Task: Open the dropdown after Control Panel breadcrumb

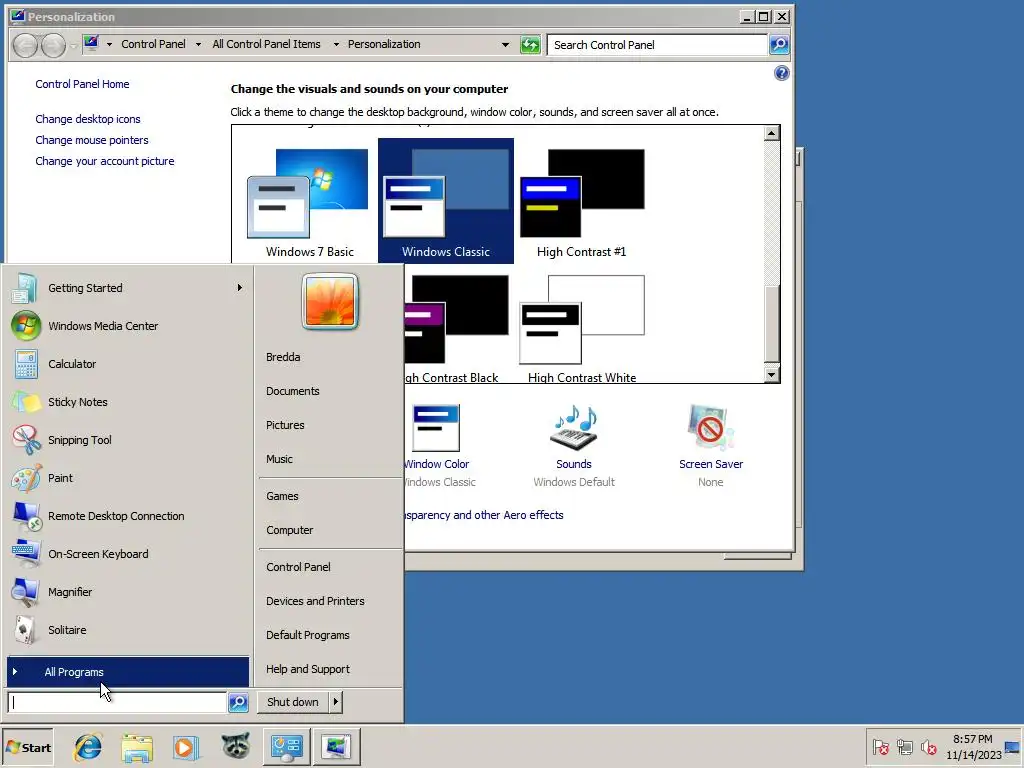Action: (x=198, y=44)
